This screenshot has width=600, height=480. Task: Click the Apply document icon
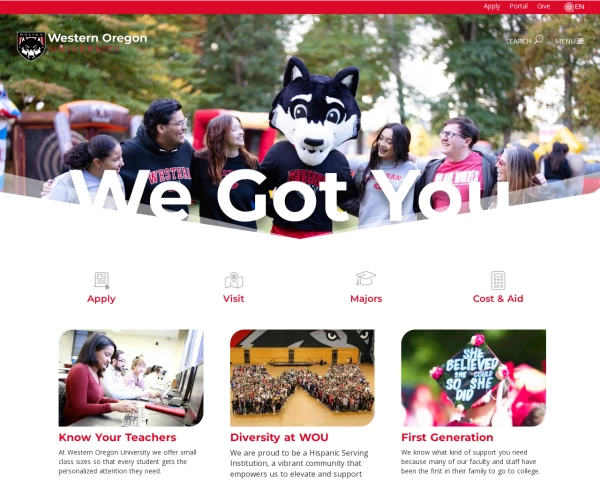point(102,280)
